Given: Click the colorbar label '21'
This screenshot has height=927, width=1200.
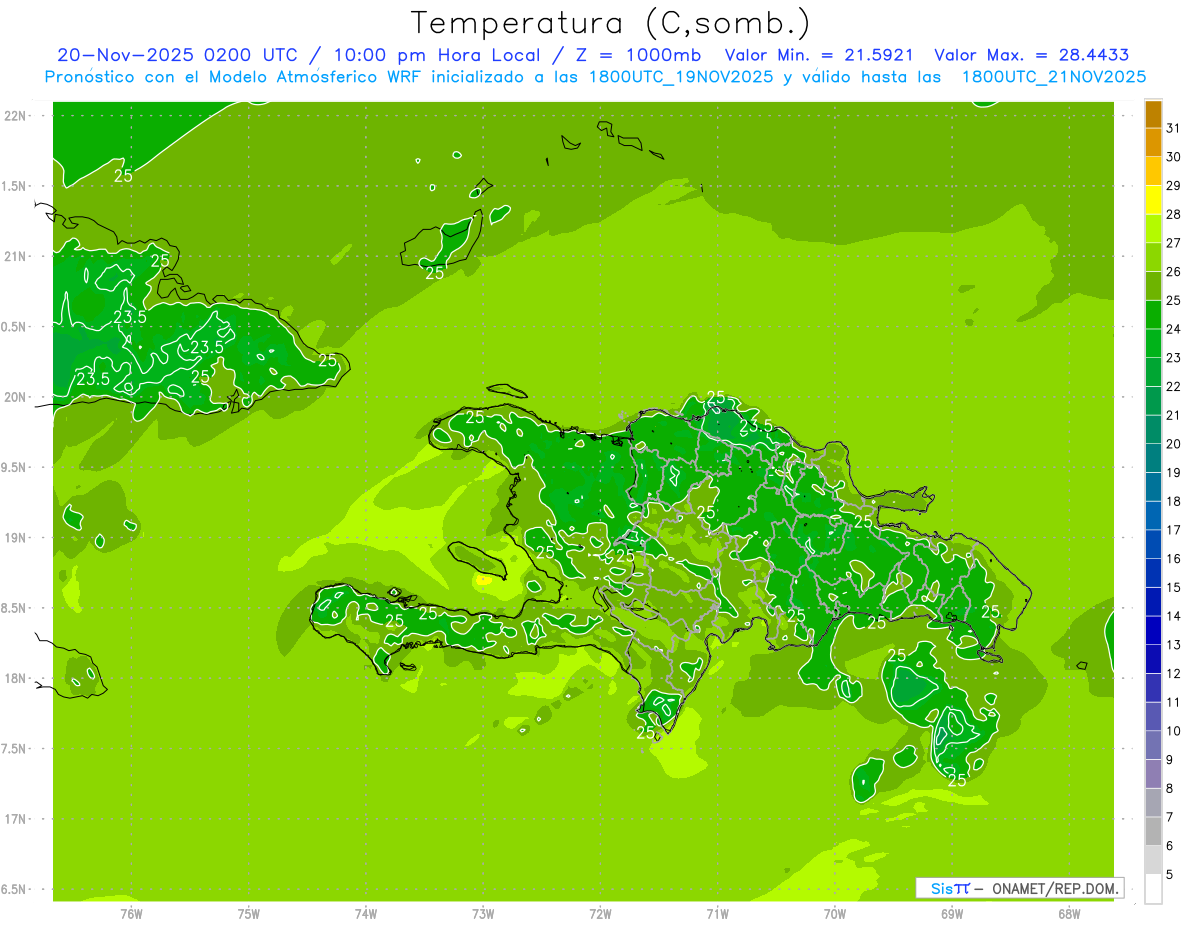Looking at the screenshot, I should (1174, 415).
